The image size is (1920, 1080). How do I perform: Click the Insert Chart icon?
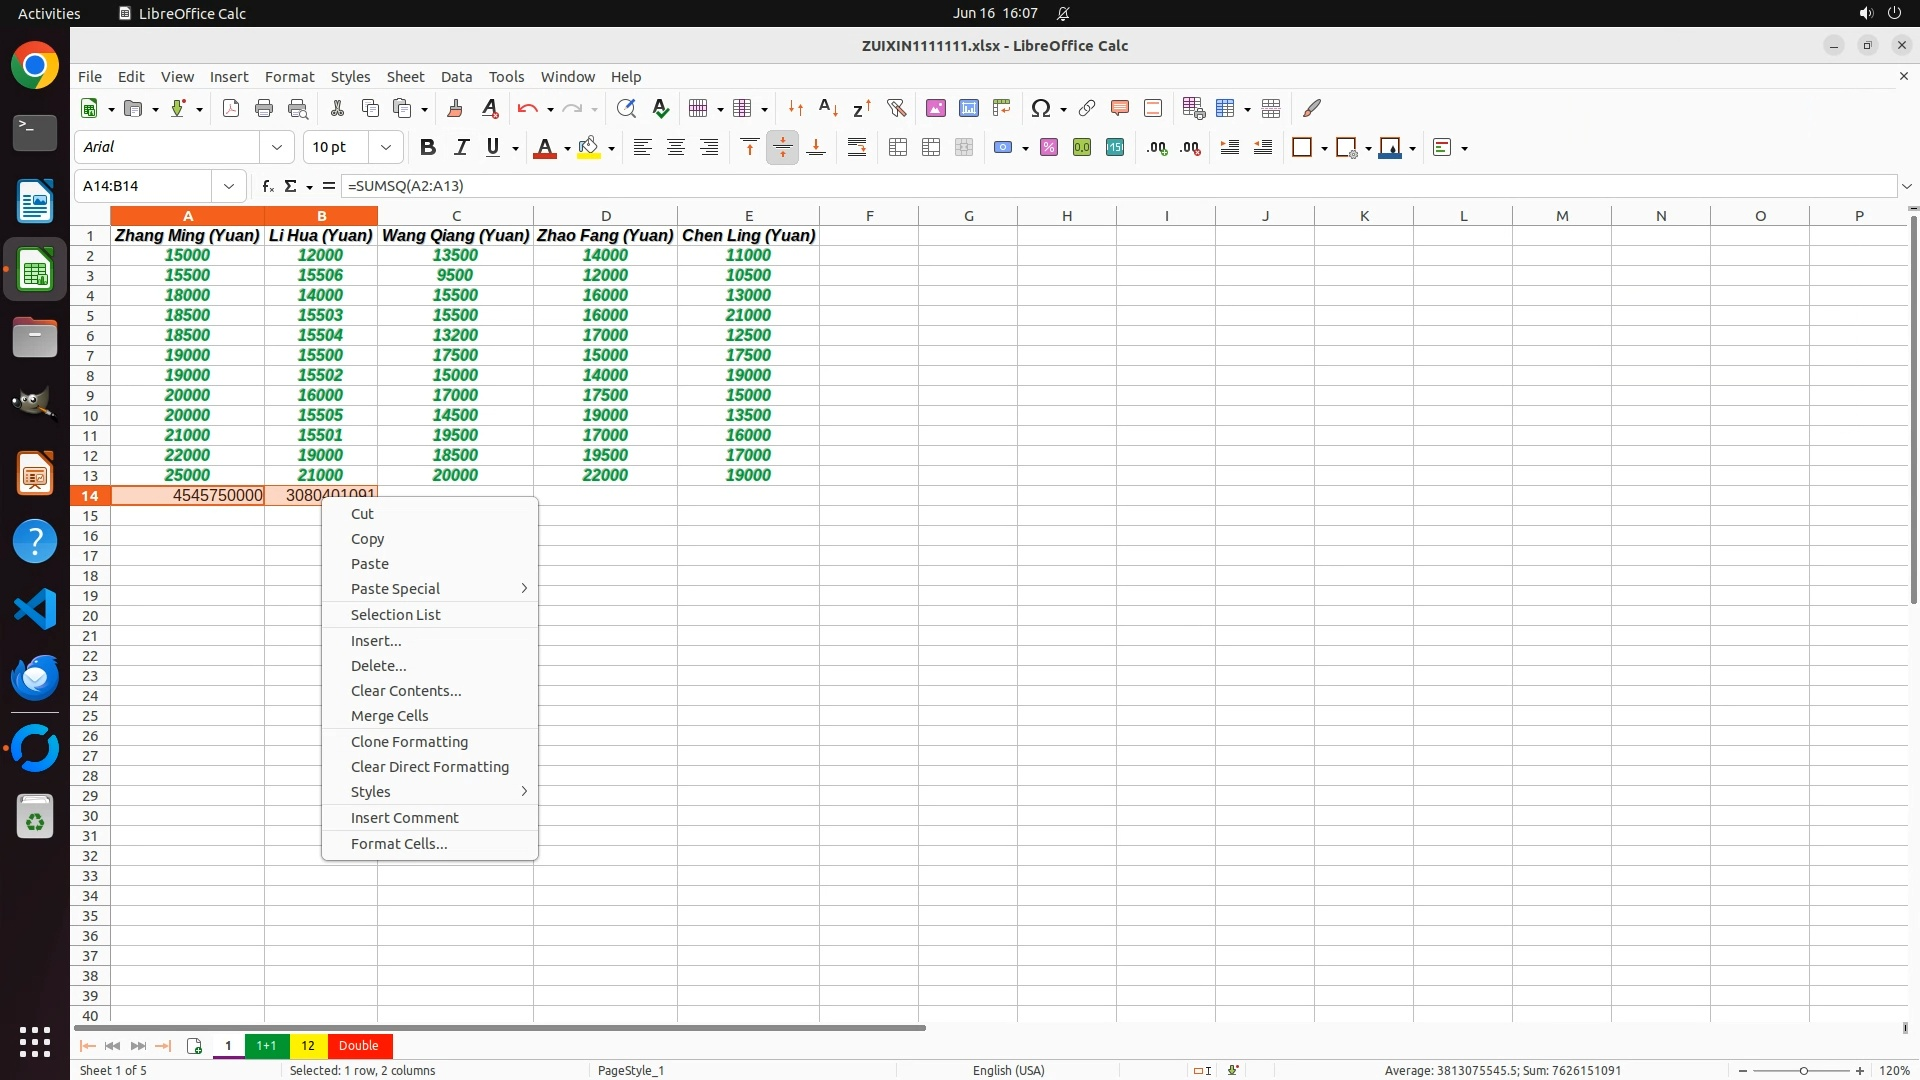(x=968, y=108)
